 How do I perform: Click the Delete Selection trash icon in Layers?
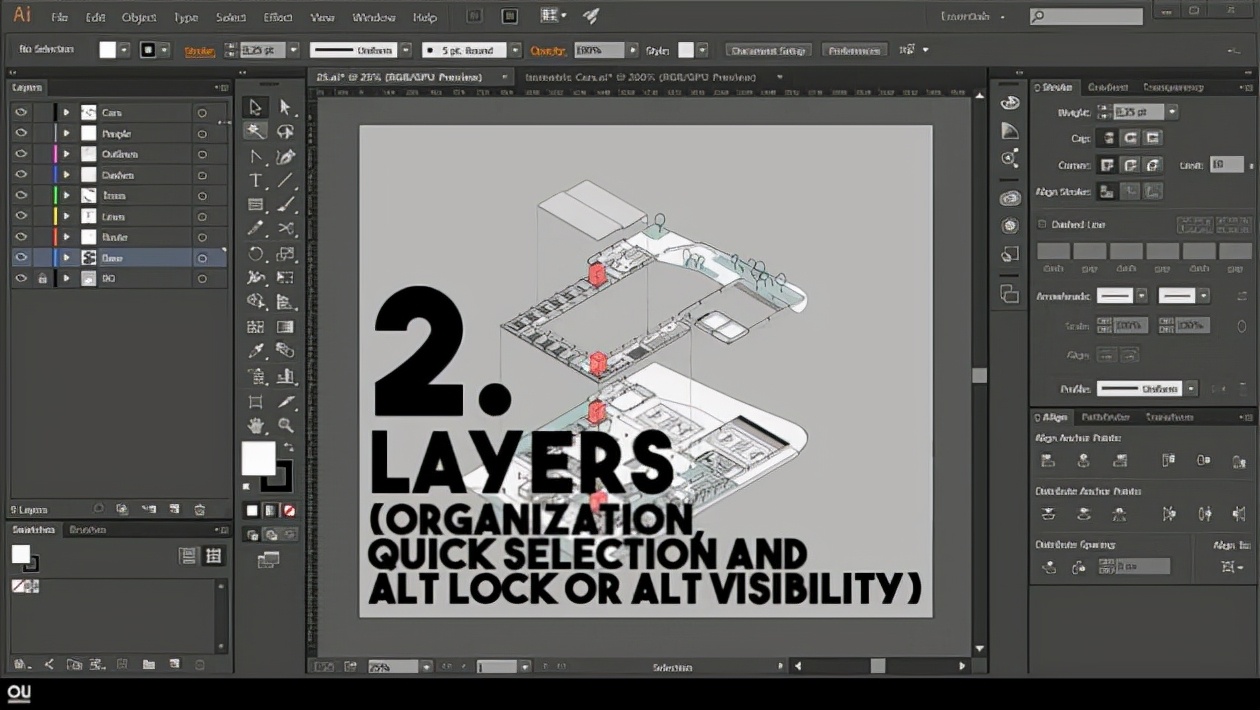coord(199,509)
